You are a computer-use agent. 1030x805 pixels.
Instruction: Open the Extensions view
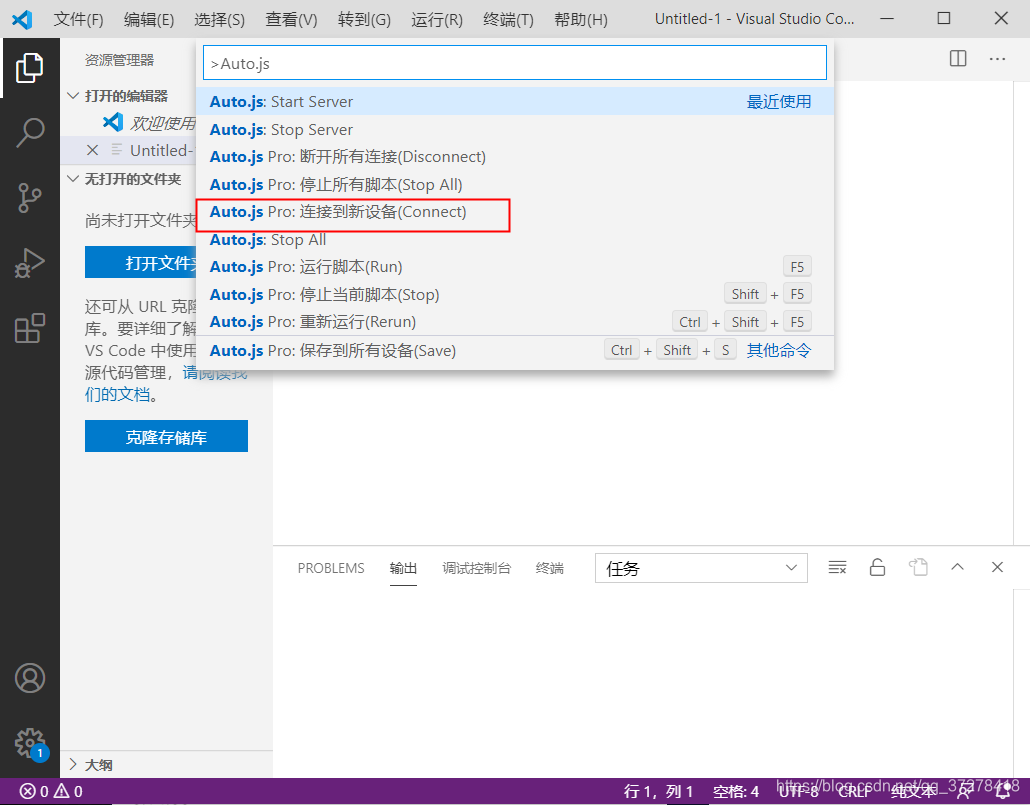30,328
